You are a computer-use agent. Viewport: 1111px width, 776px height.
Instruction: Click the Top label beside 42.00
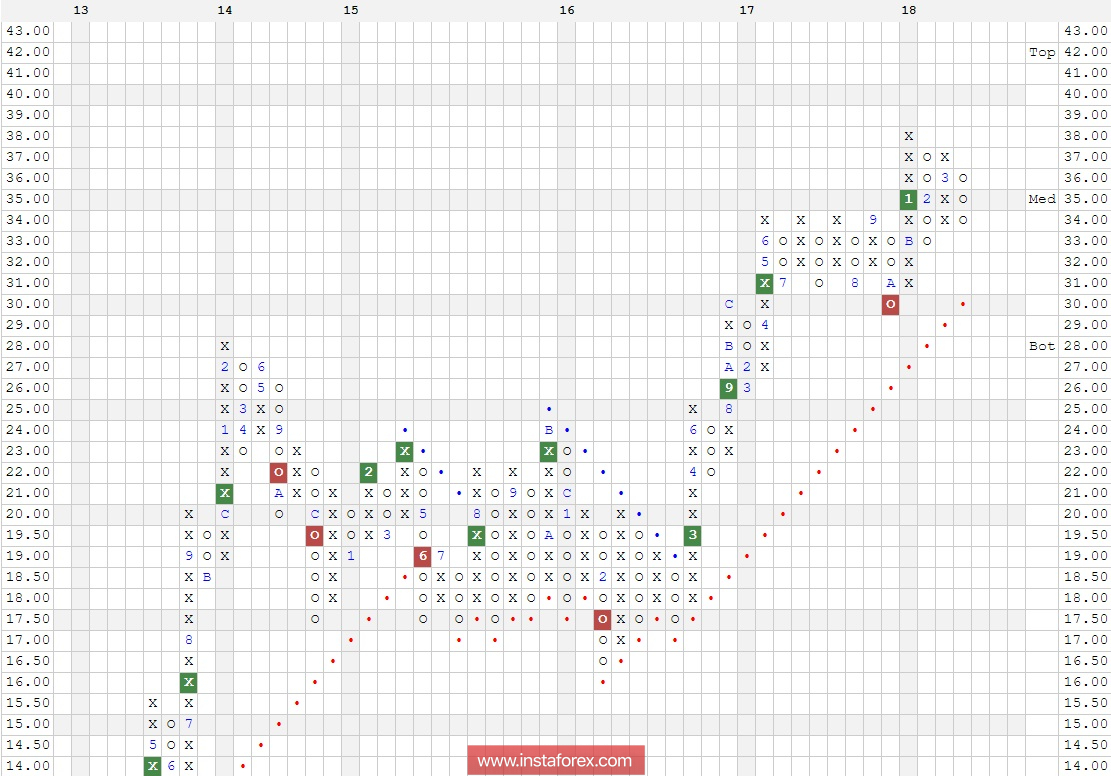click(1042, 52)
